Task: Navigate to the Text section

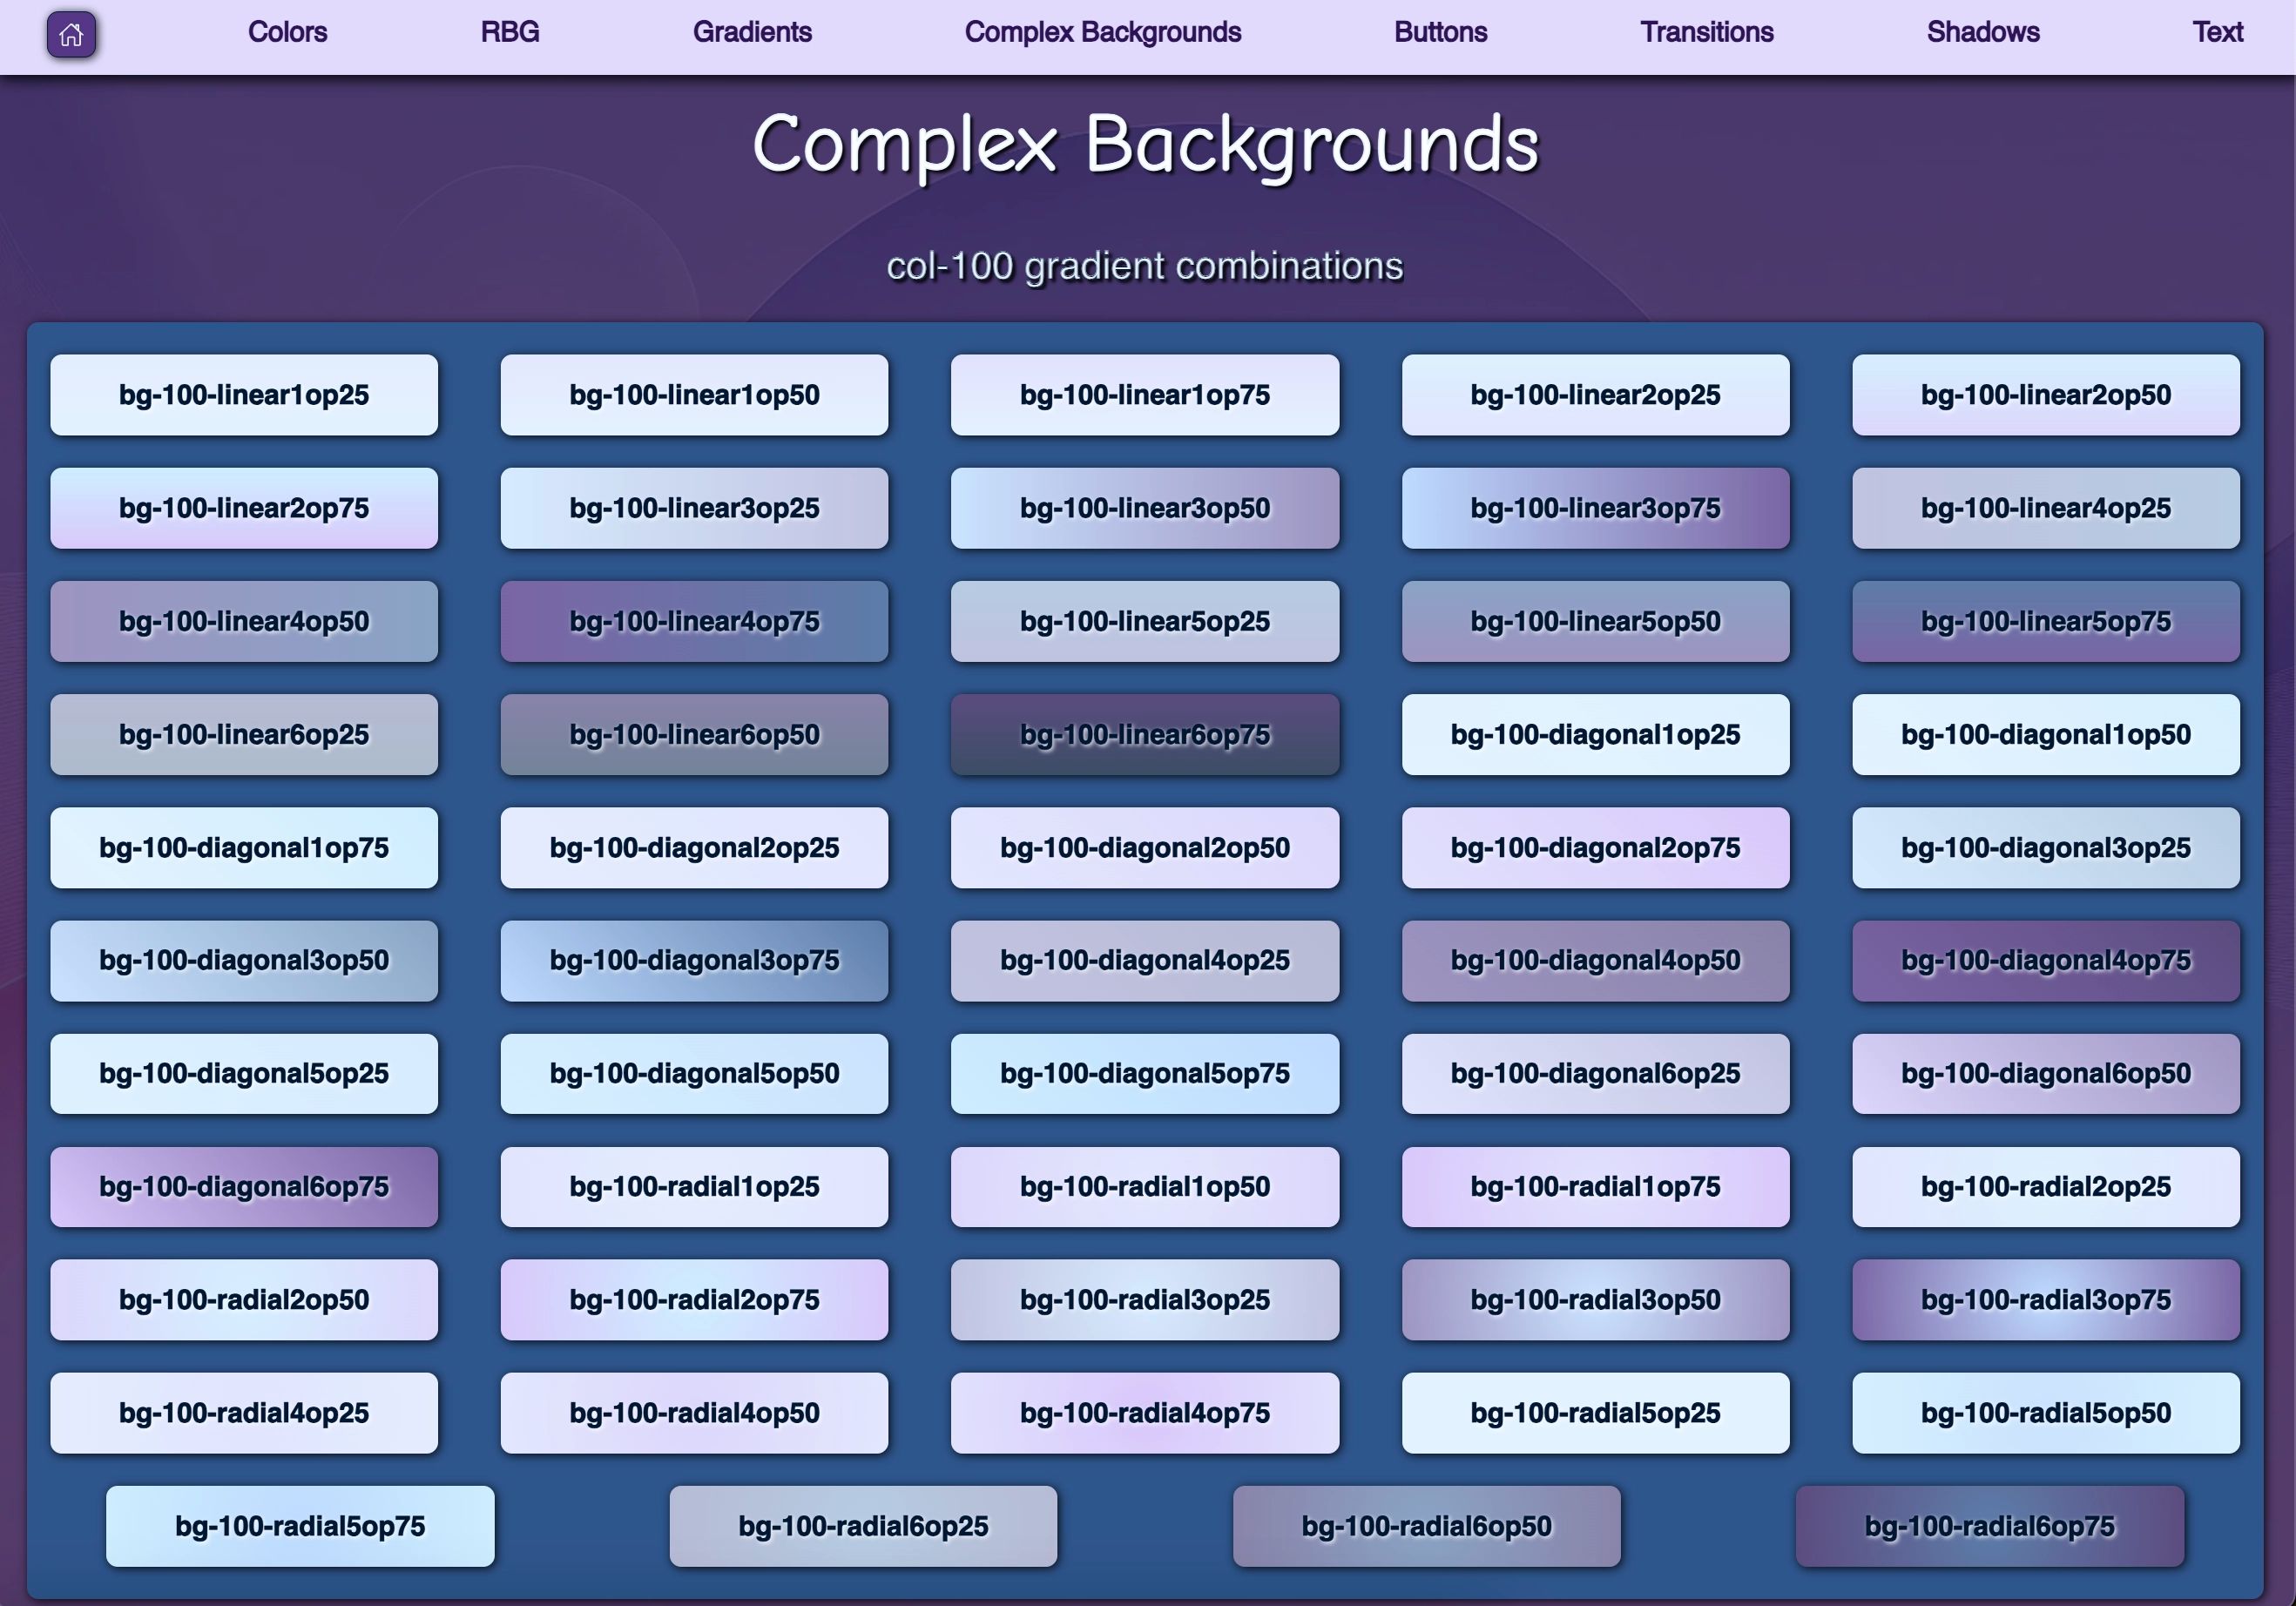Action: tap(2216, 32)
